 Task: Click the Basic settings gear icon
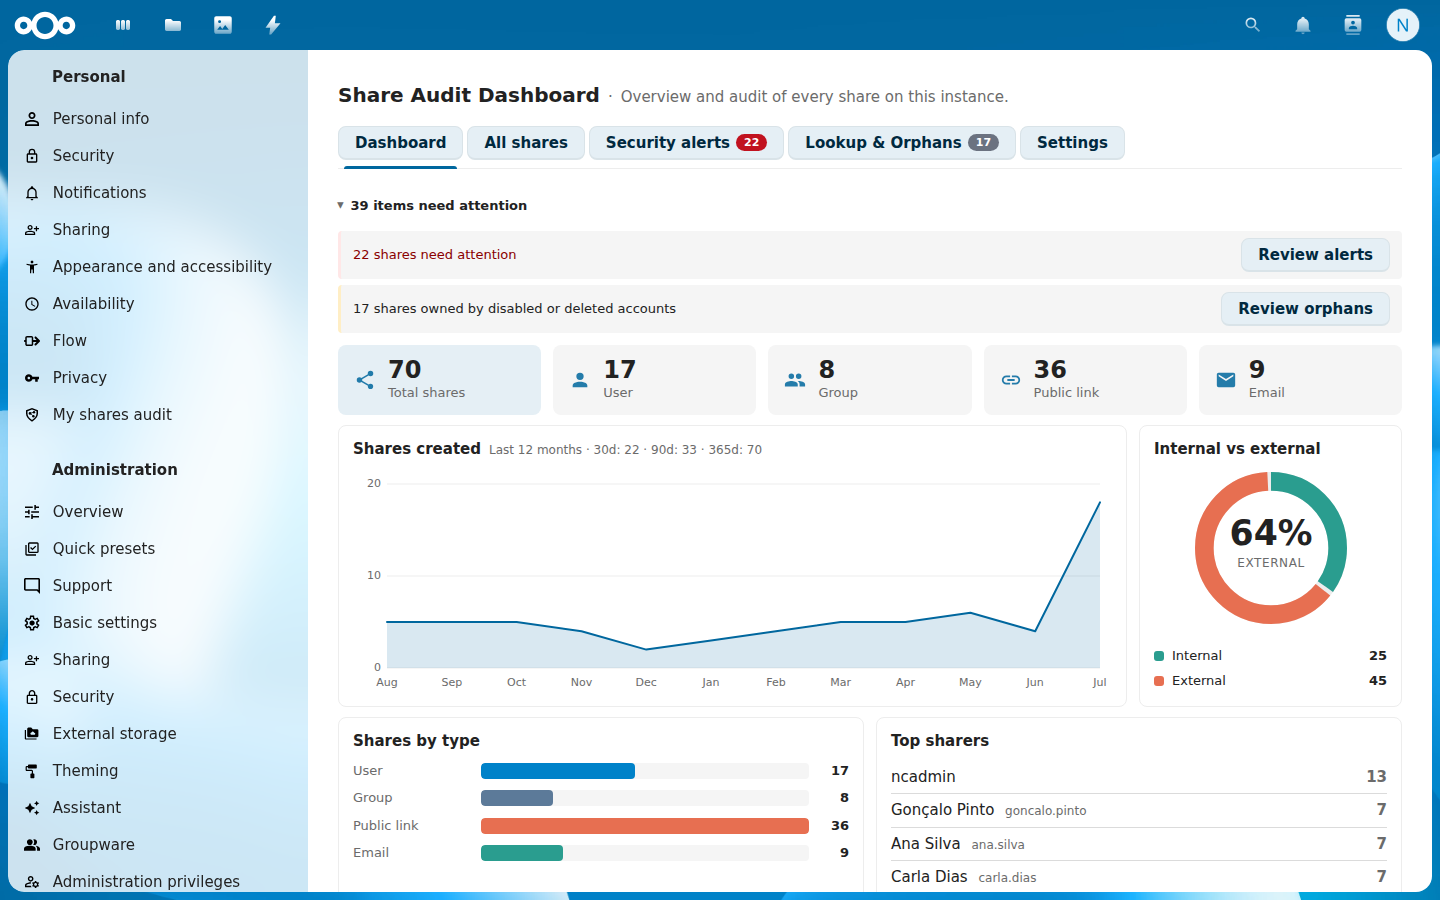[x=32, y=623]
